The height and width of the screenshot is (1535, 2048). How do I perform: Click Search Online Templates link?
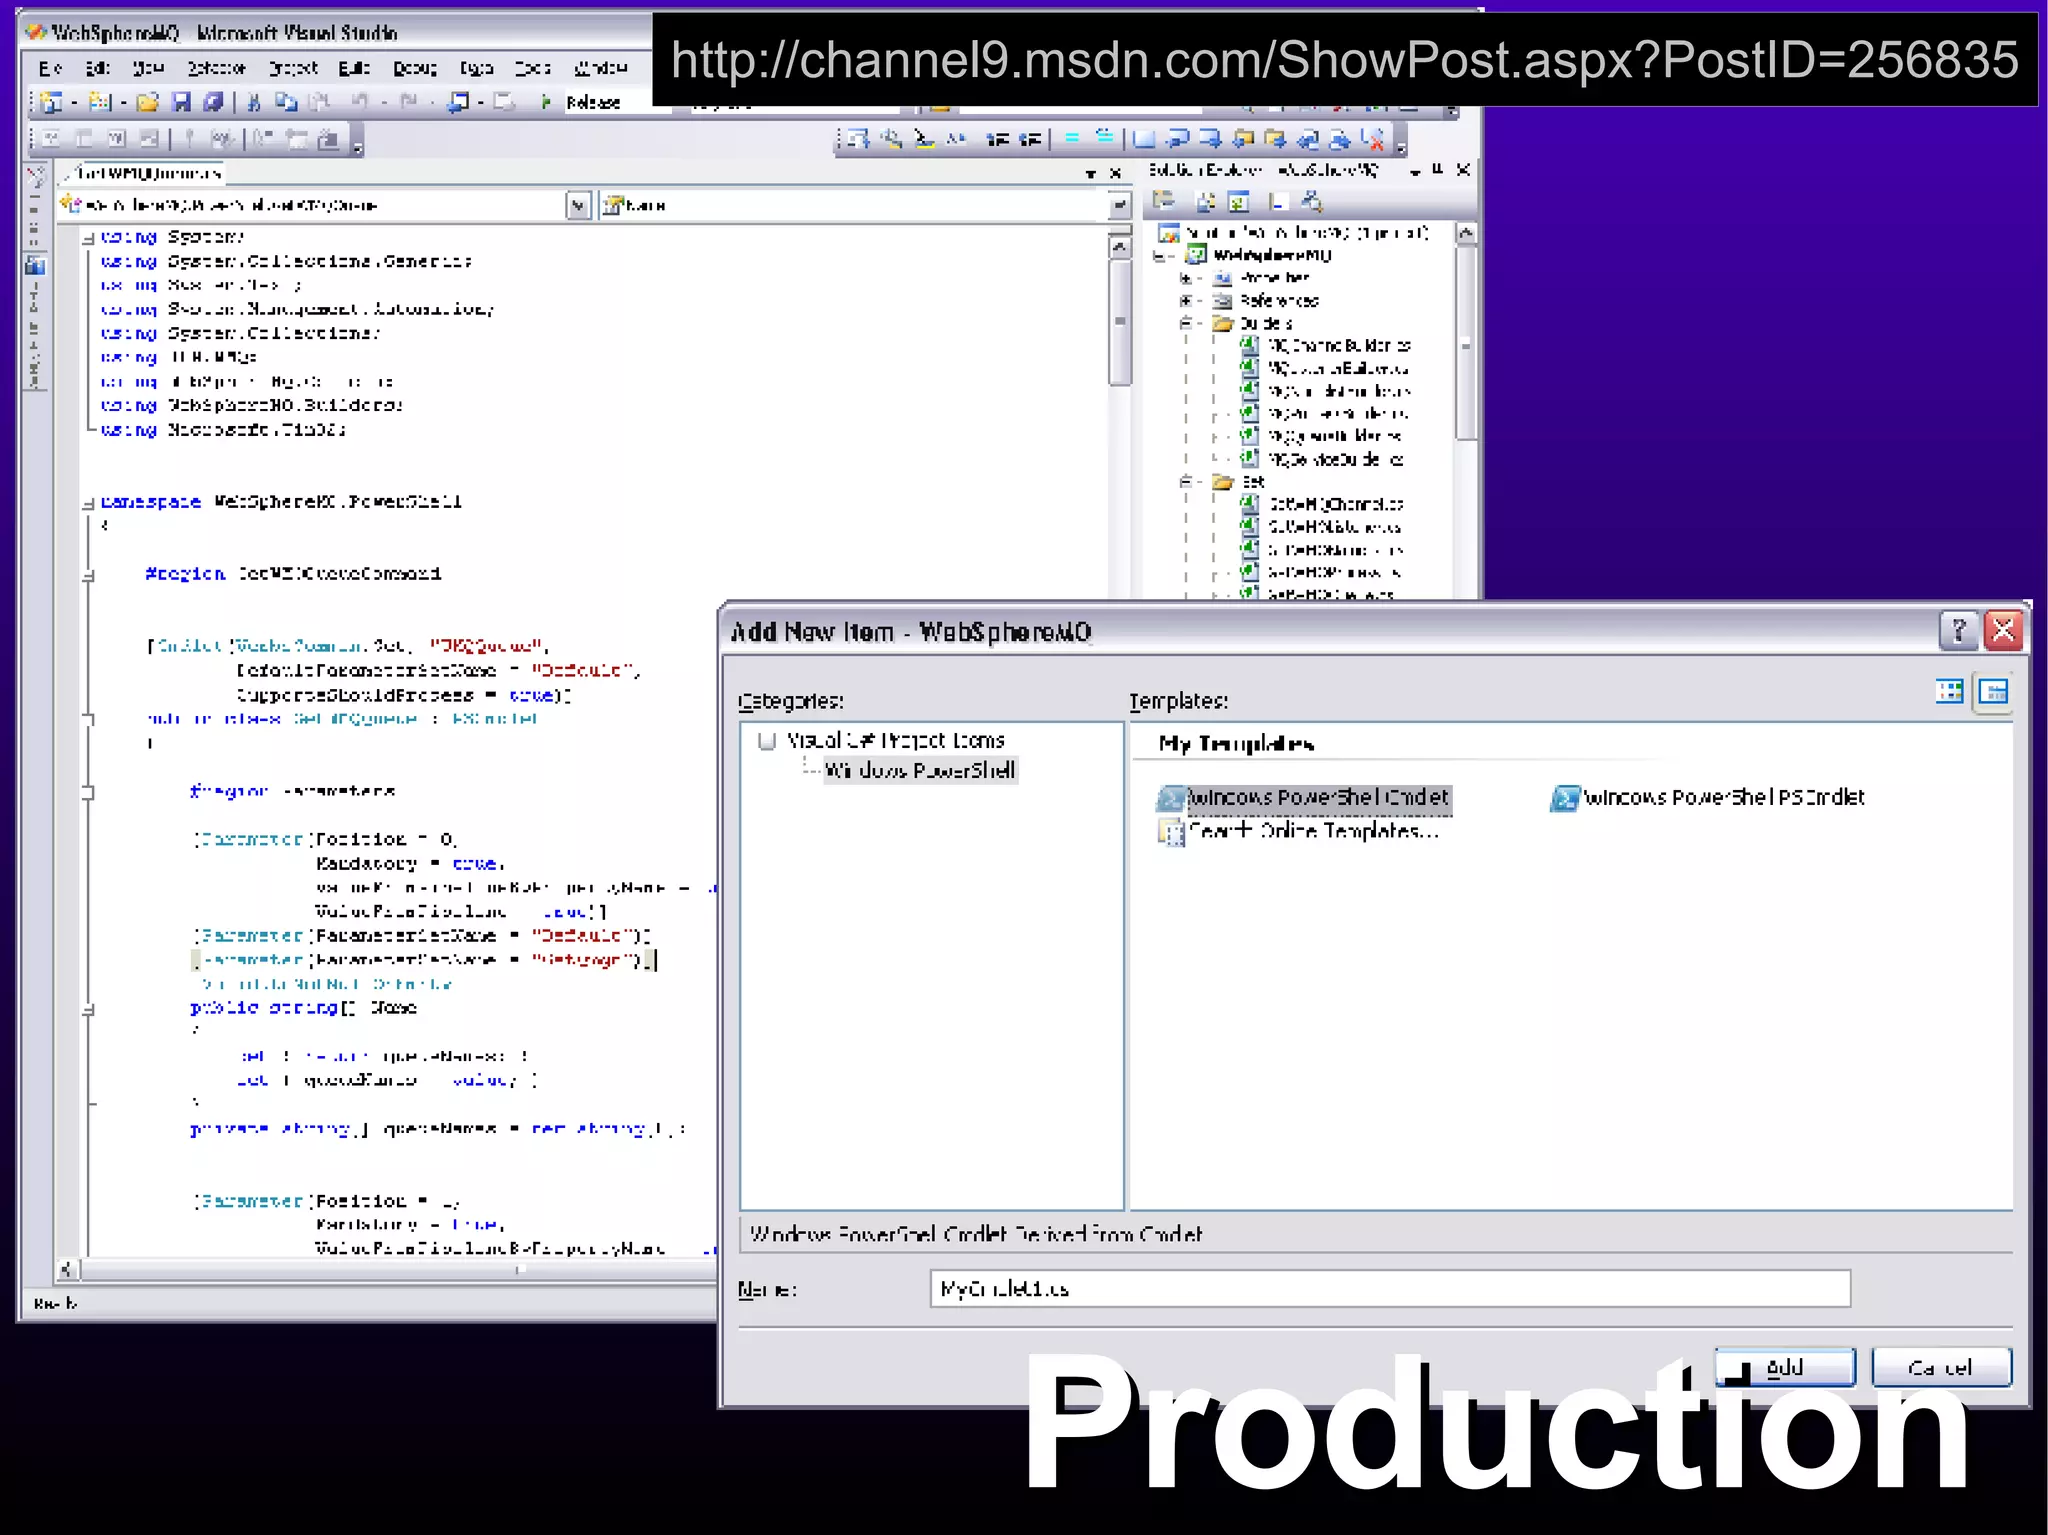tap(1312, 831)
